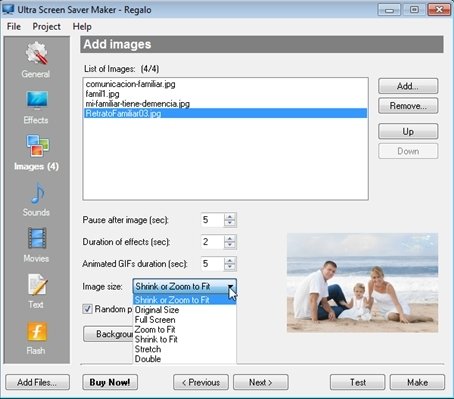
Task: Open the Help menu
Action: [x=82, y=26]
